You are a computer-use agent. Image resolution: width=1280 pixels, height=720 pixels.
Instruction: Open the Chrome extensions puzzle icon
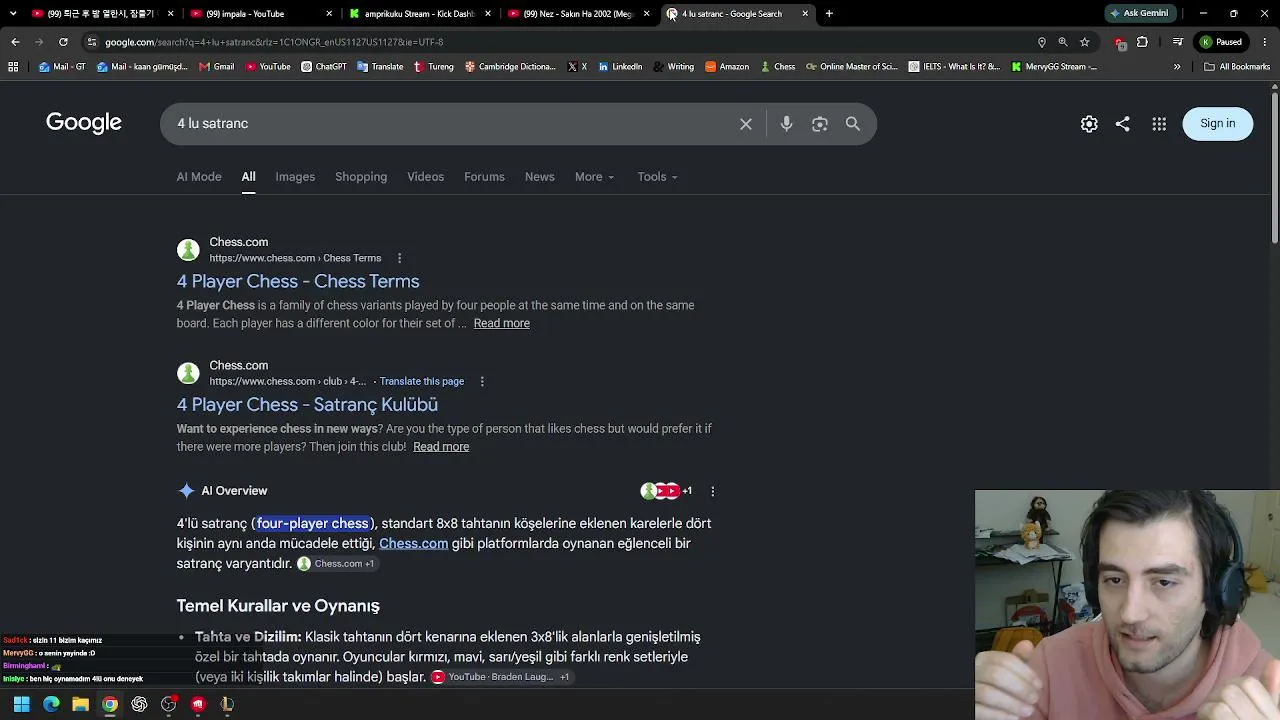[1143, 42]
